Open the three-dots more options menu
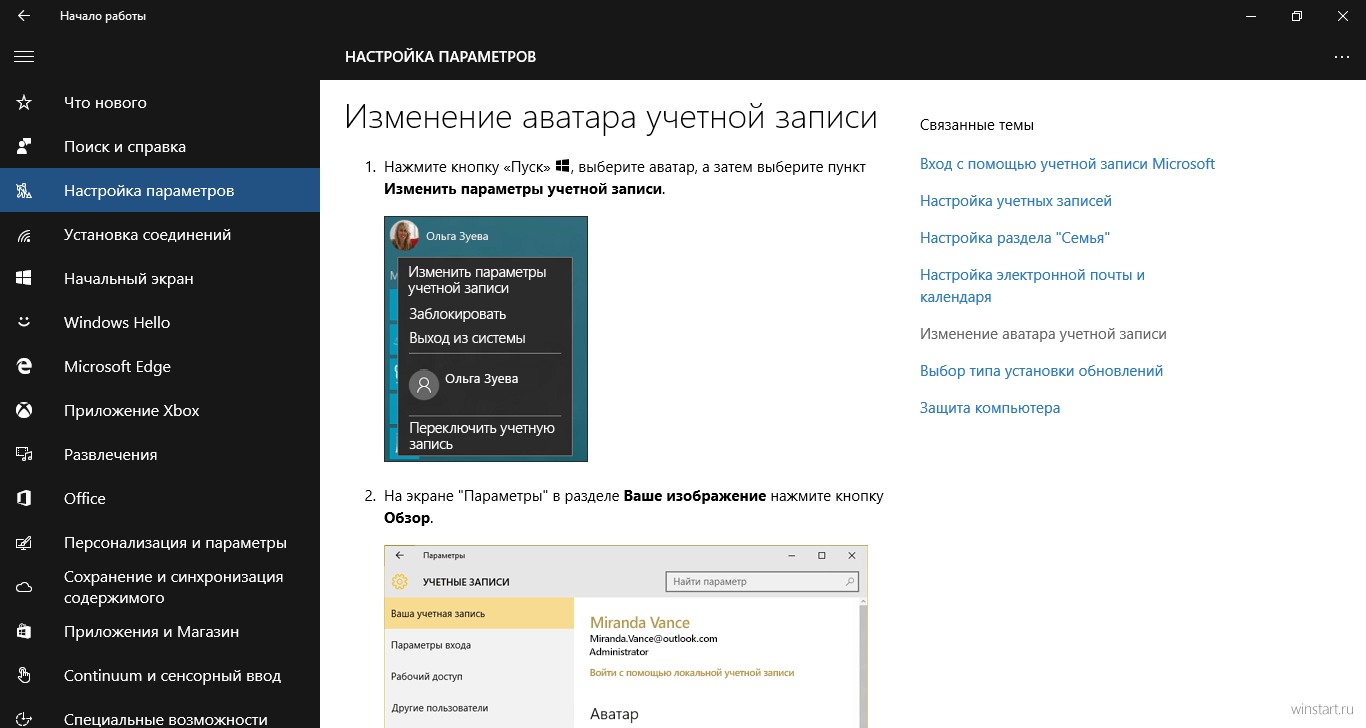 [x=1342, y=57]
